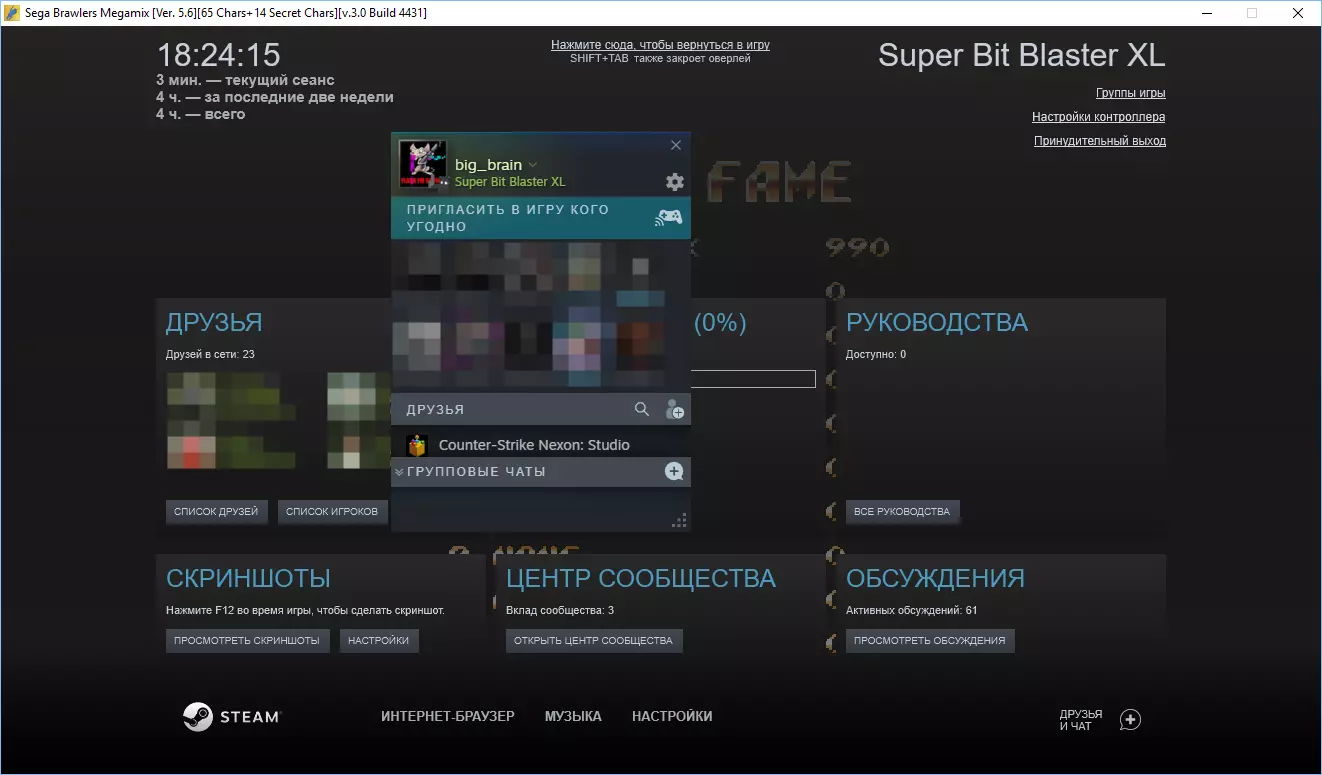The width and height of the screenshot is (1322, 775).
Task: Click the app icon in the title bar
Action: pos(13,13)
